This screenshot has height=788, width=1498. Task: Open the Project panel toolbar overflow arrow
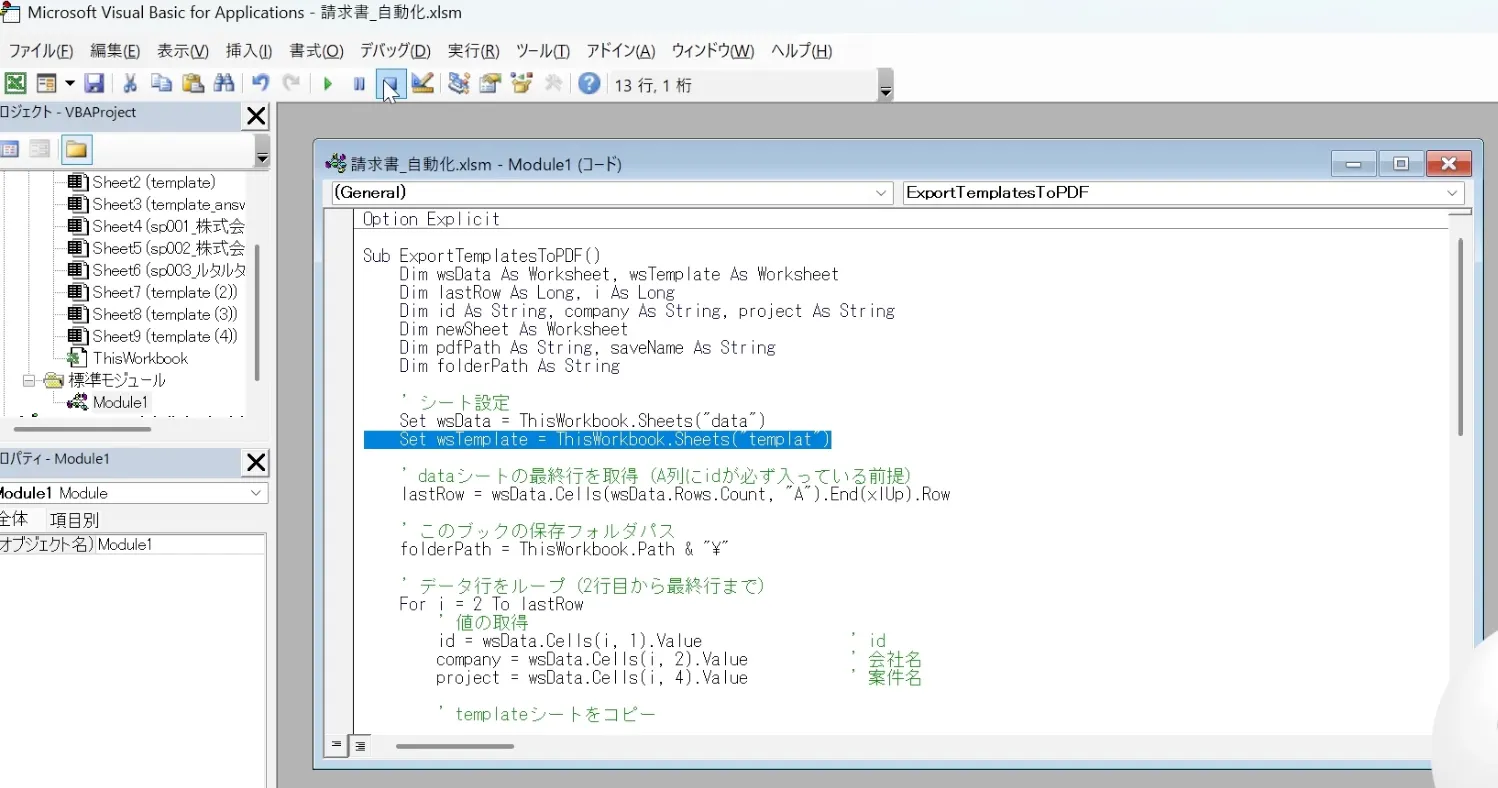(x=262, y=151)
